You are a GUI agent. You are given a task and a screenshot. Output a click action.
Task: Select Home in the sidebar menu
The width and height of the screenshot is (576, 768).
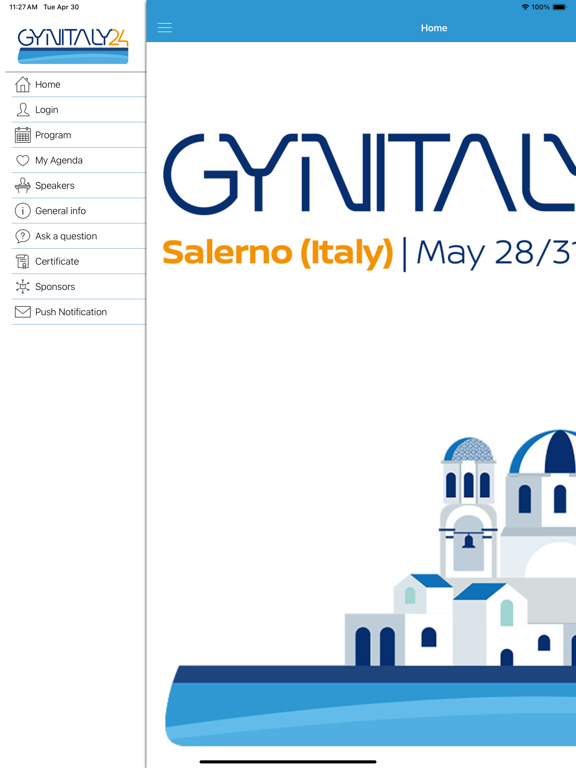click(x=48, y=85)
